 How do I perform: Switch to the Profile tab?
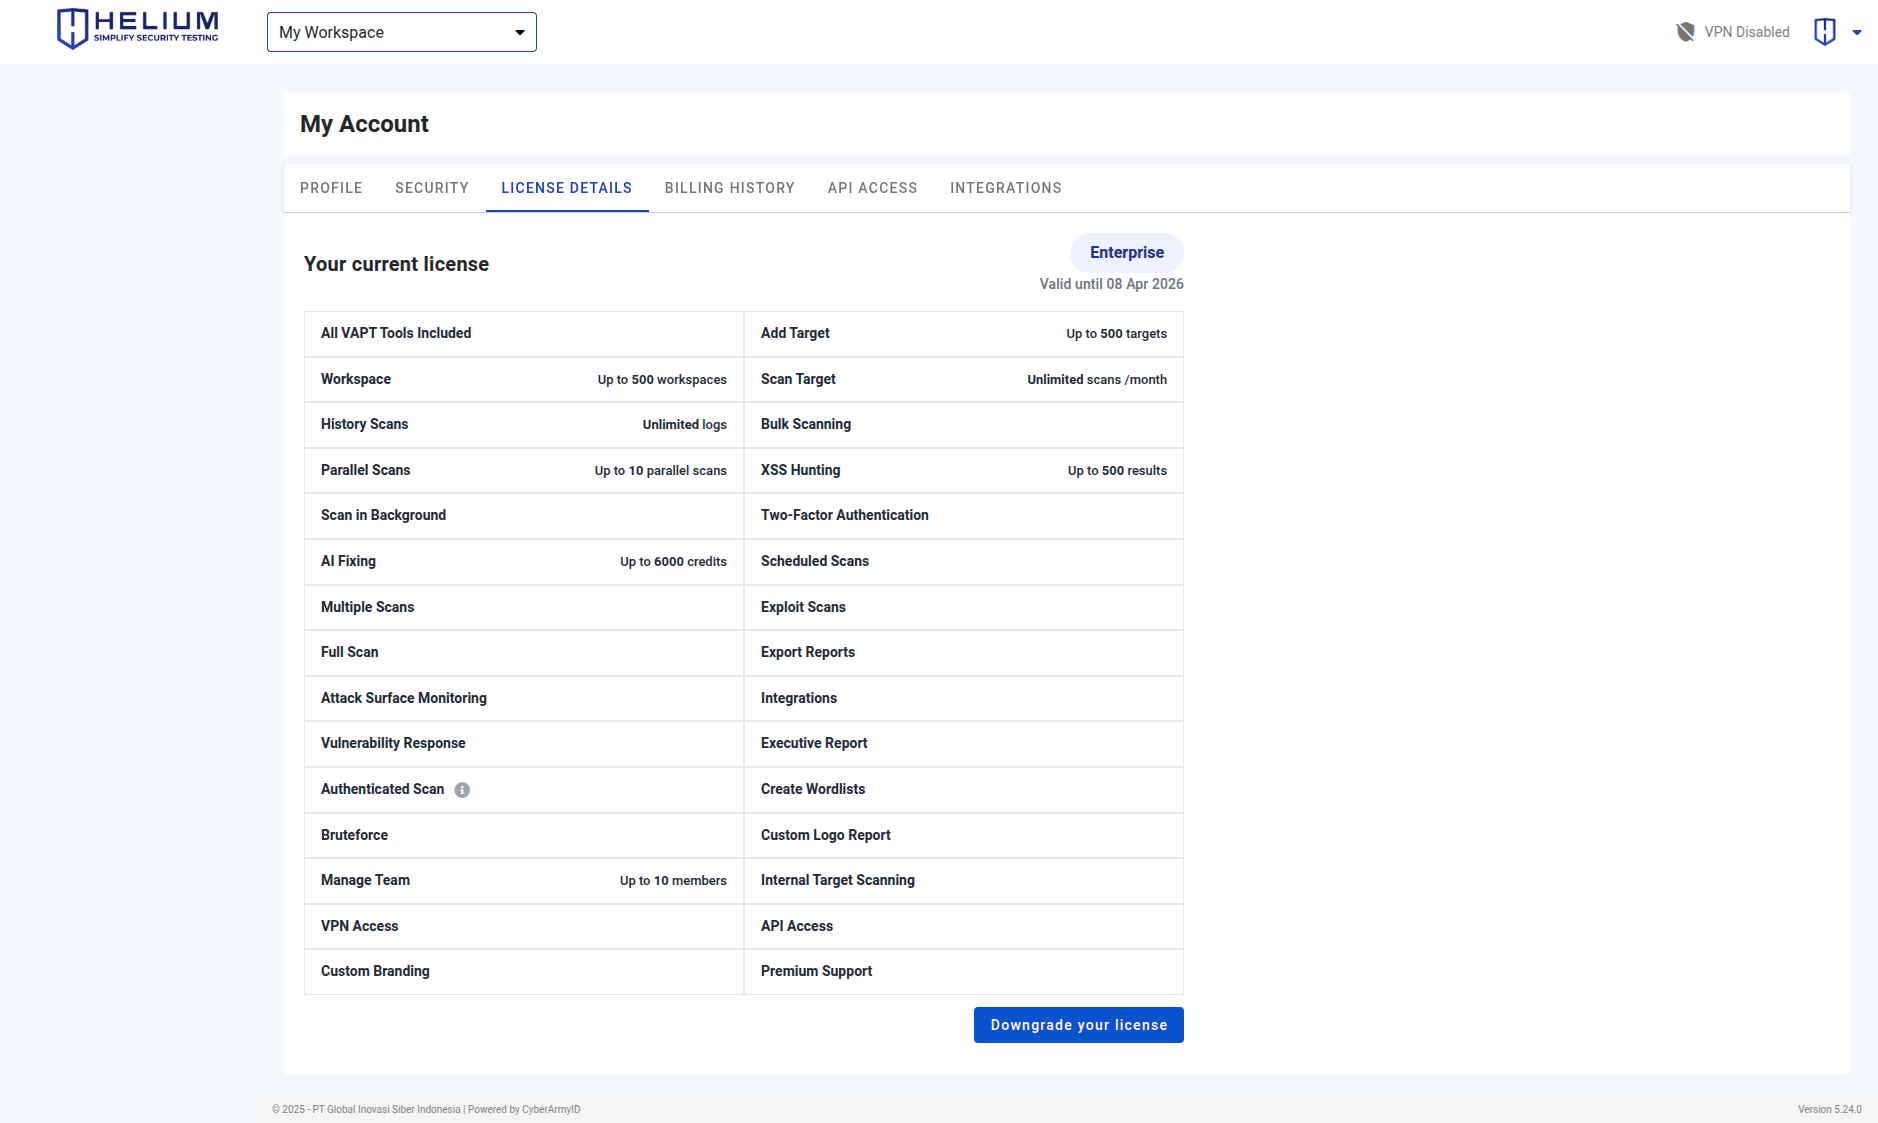331,188
